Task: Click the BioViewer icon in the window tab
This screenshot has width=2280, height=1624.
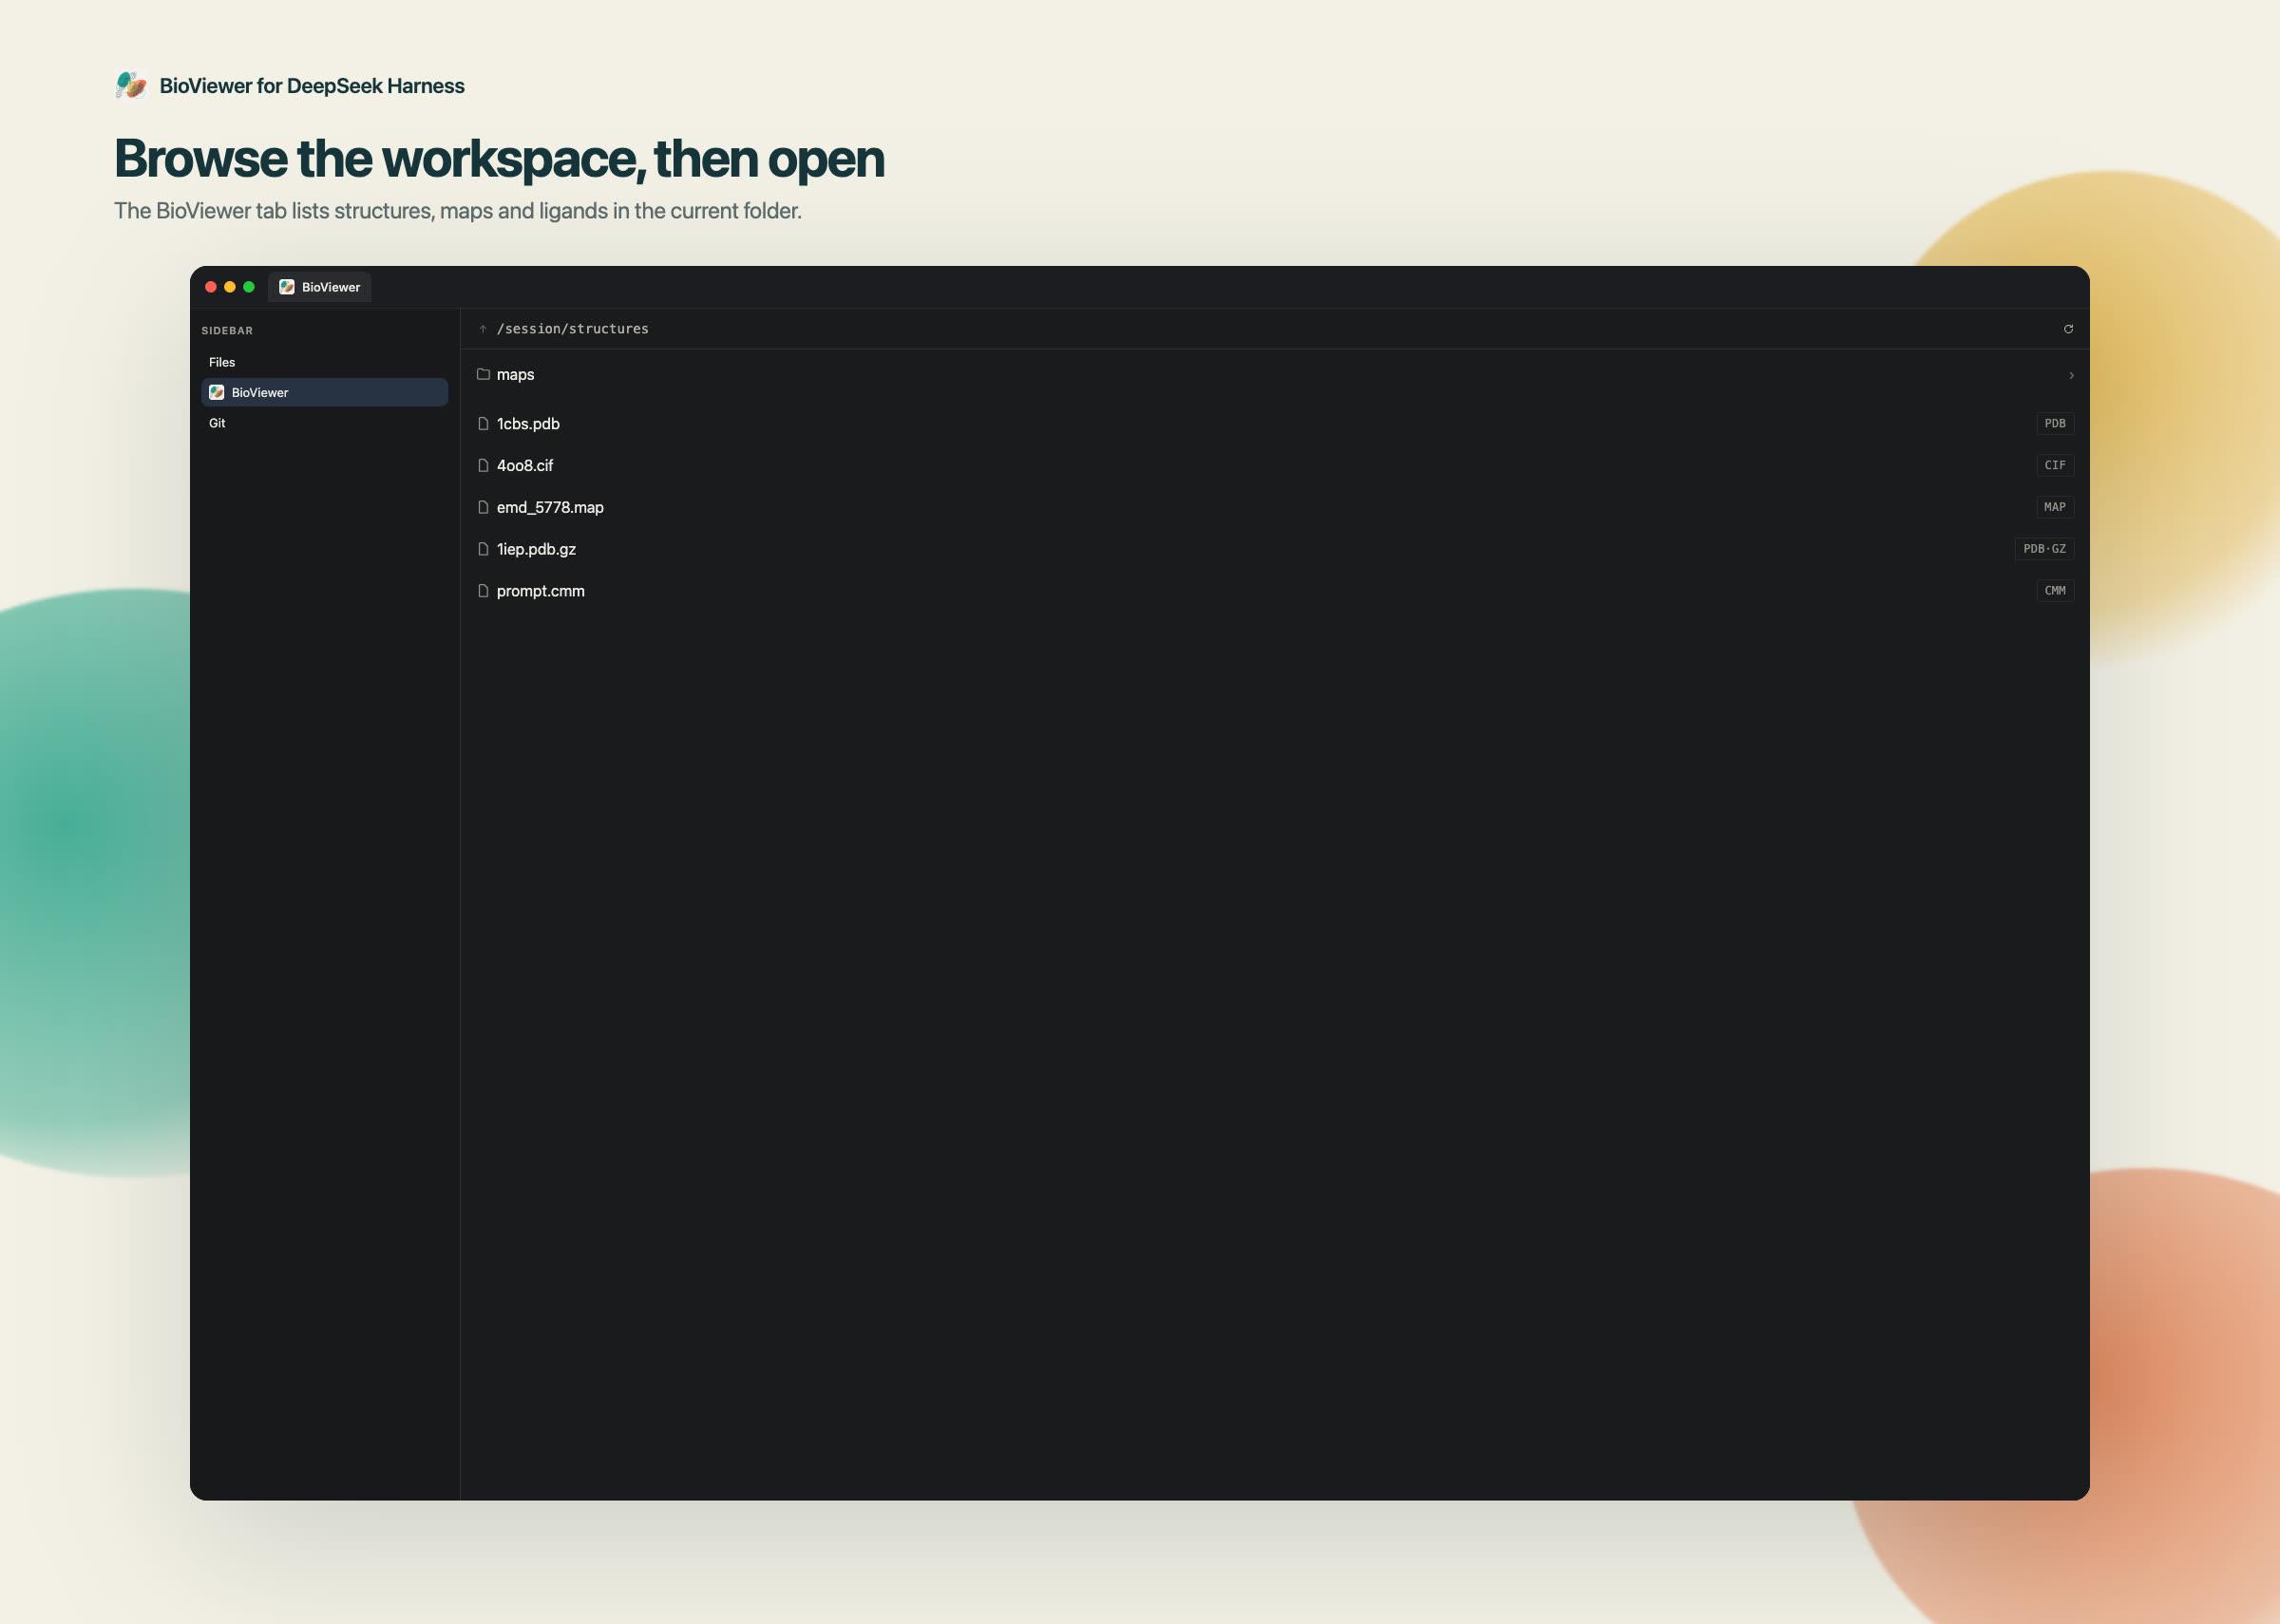Action: (x=287, y=287)
